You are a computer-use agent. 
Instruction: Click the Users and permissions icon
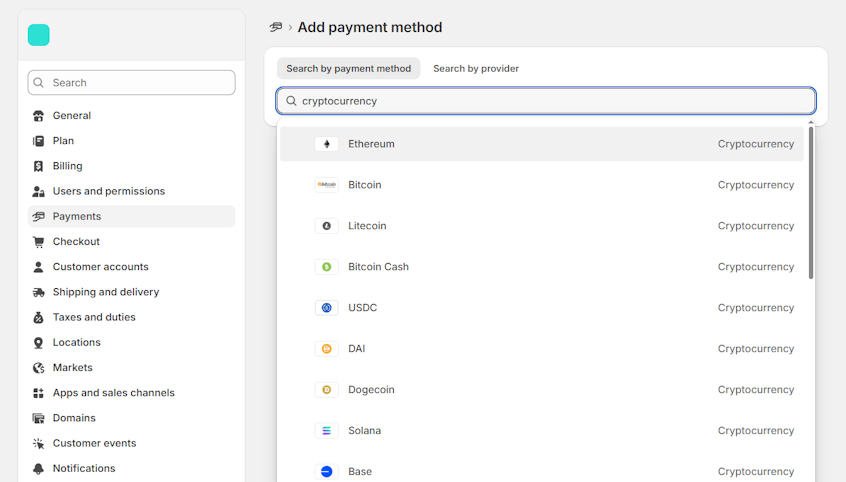38,191
